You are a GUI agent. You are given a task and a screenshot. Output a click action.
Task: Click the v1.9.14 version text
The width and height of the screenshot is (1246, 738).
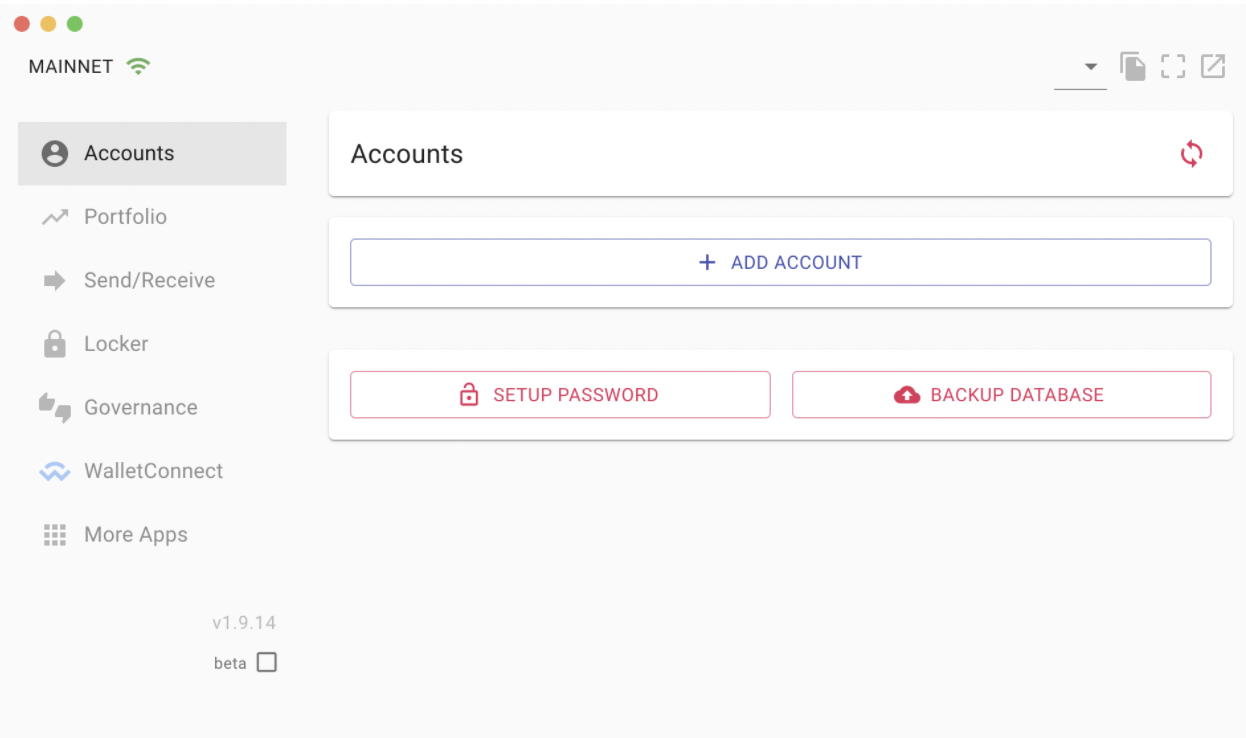244,623
